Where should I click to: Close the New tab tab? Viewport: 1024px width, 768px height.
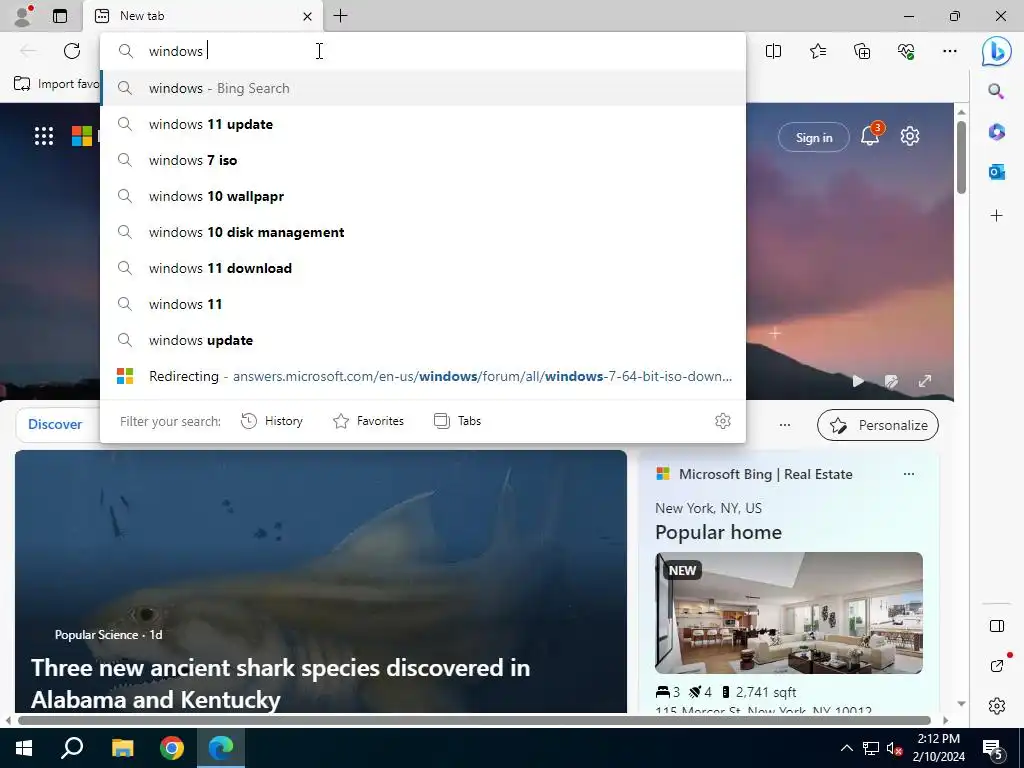pos(307,16)
